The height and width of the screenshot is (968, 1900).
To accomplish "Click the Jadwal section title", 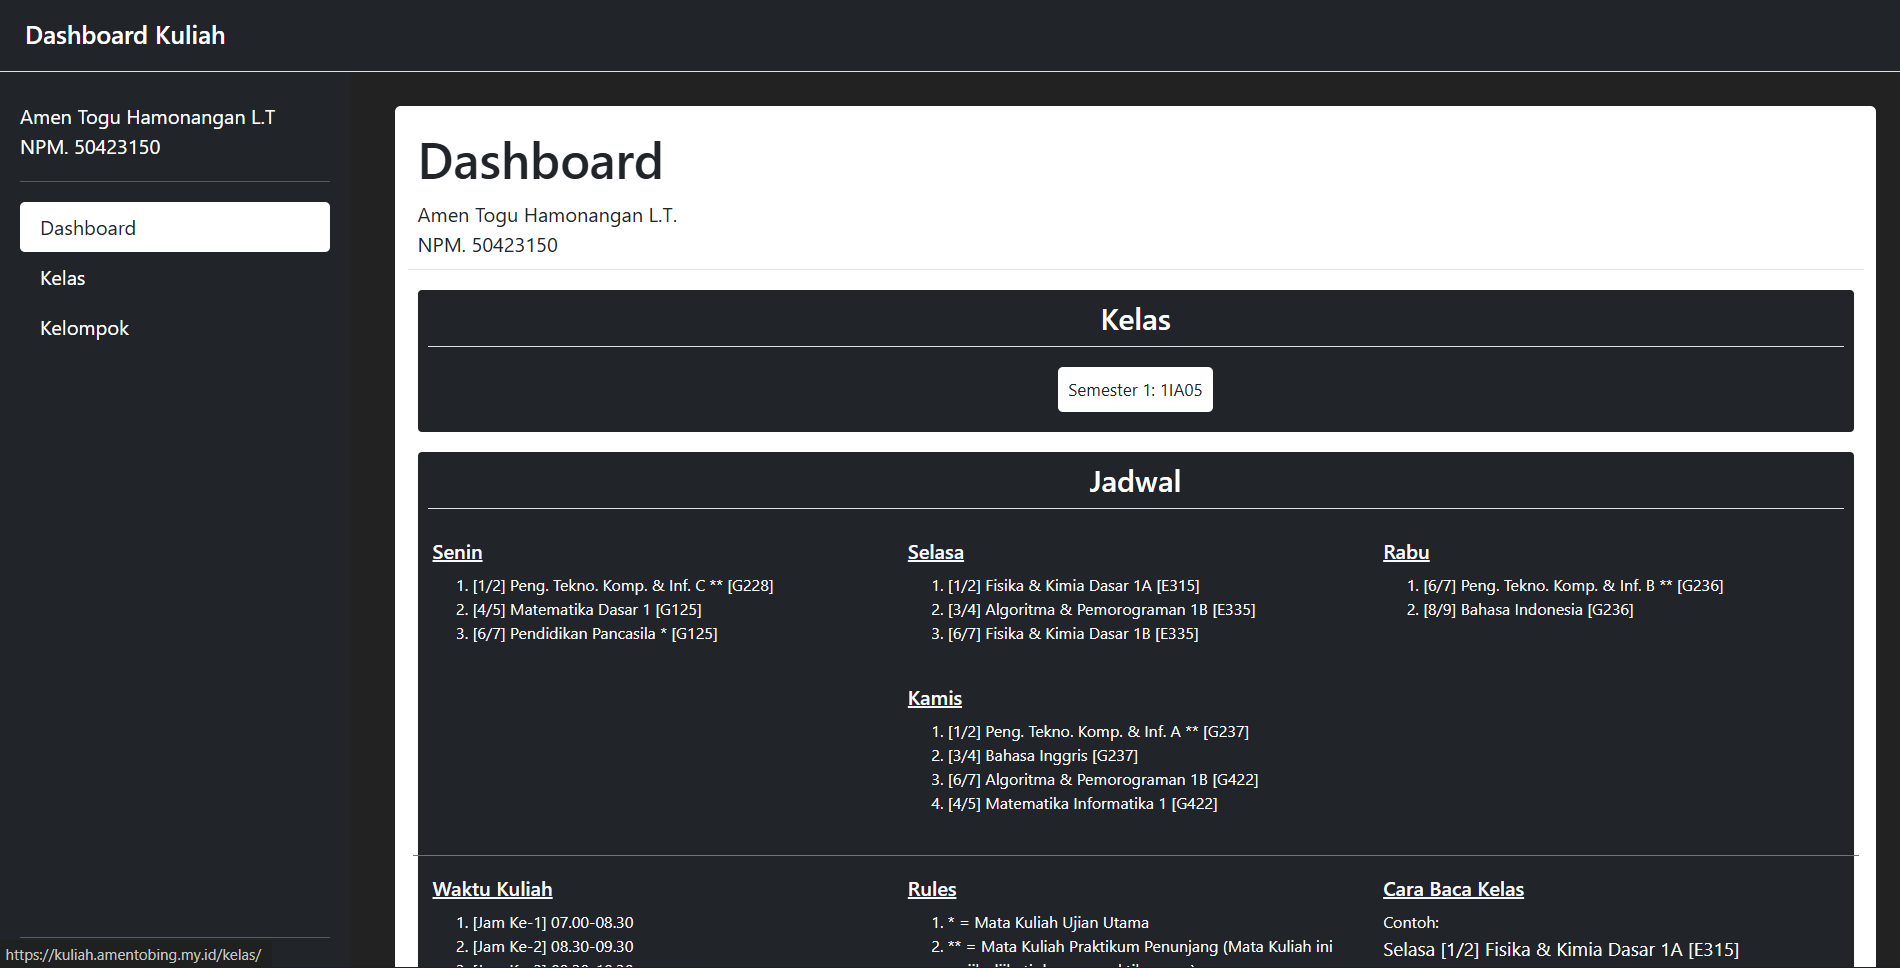I will click(1134, 481).
